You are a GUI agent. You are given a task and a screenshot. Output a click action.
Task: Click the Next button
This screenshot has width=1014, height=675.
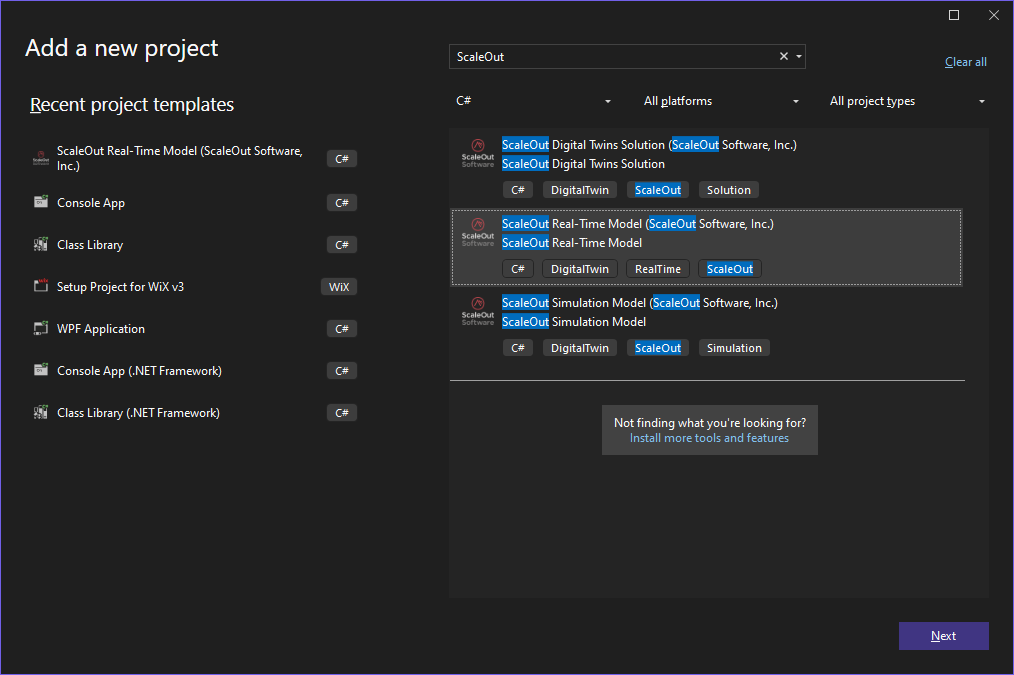pyautogui.click(x=944, y=636)
